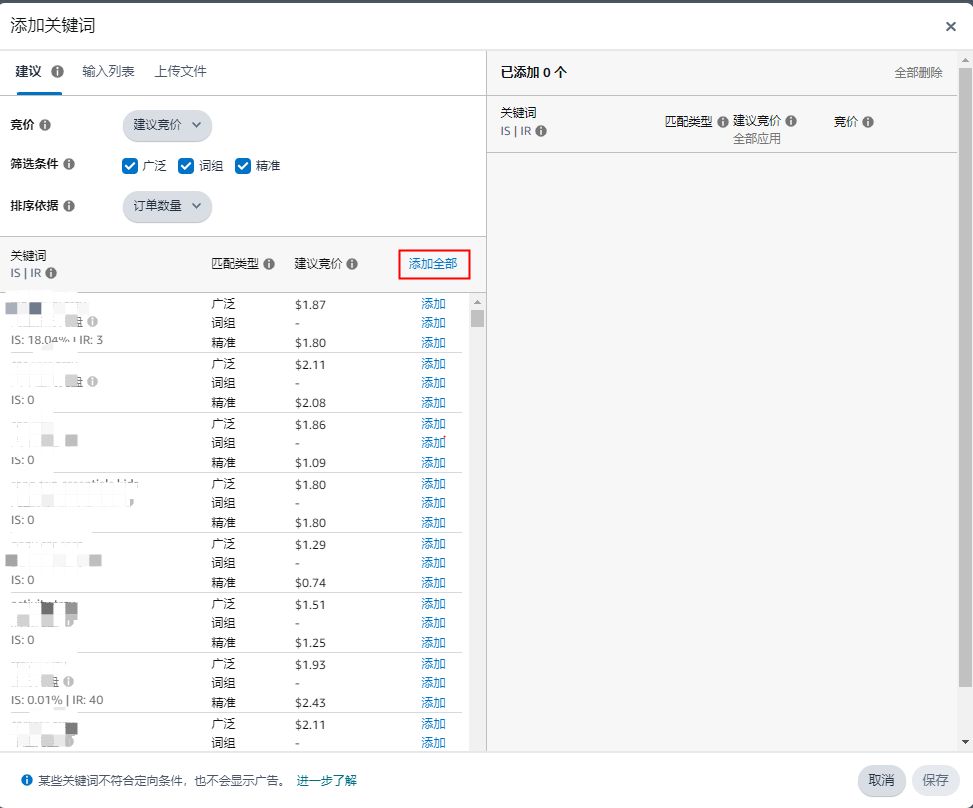Uncheck the 广泛 filter checkbox
The height and width of the screenshot is (808, 973).
pos(130,166)
